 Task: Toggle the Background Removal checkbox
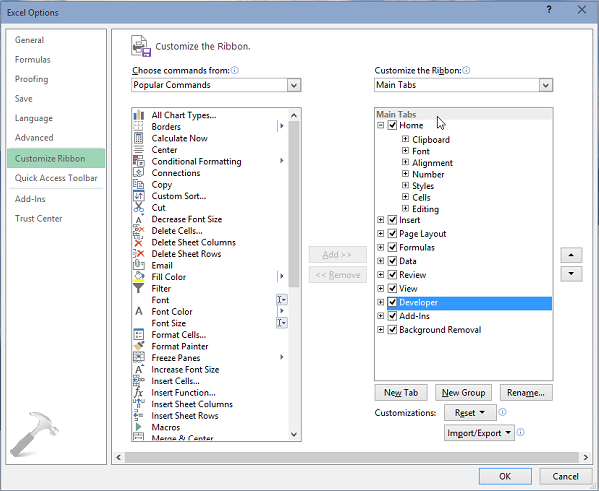coord(392,330)
